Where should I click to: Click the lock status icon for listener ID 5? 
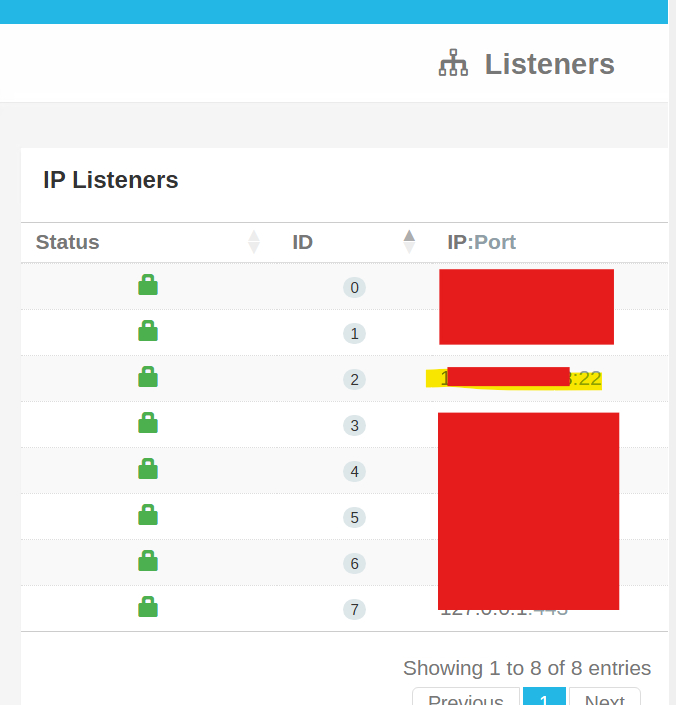tap(148, 515)
